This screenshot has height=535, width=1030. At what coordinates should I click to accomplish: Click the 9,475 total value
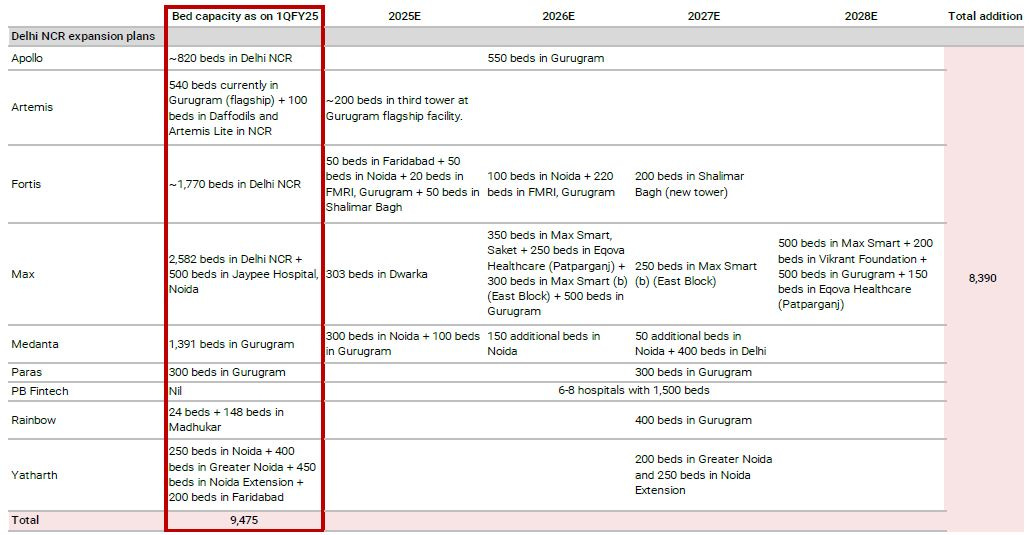[244, 520]
